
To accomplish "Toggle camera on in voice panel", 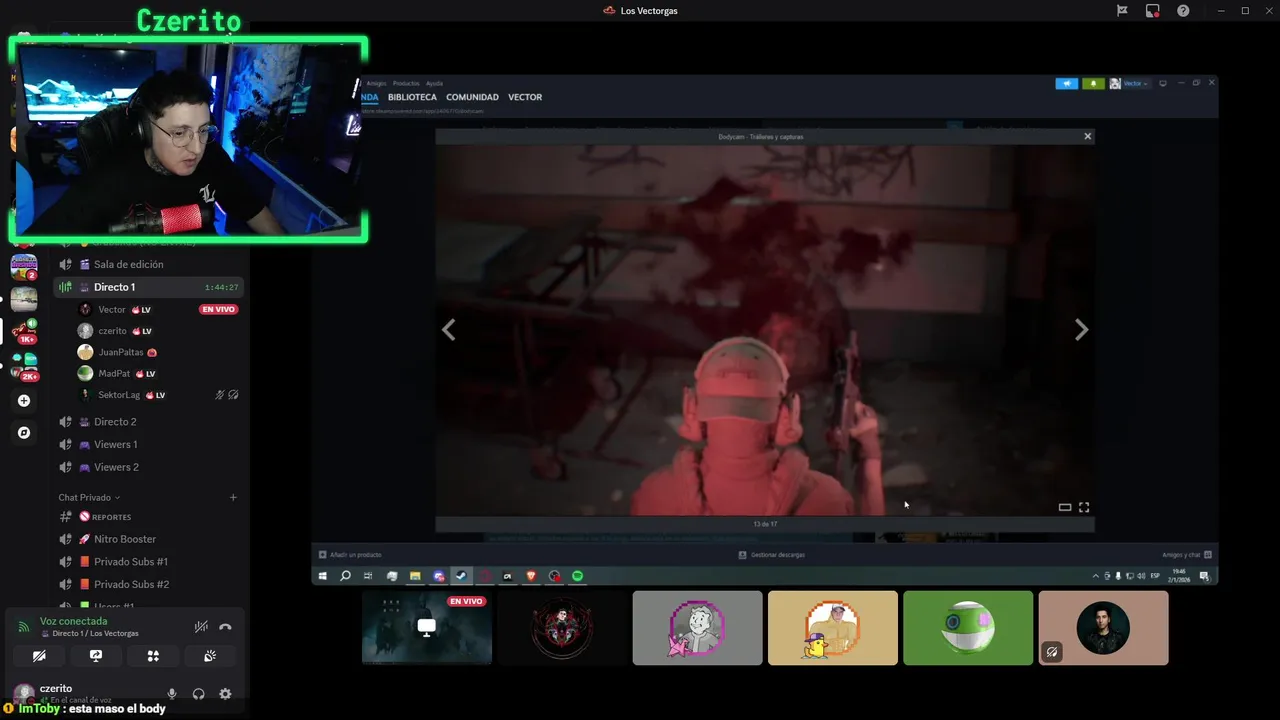I will pyautogui.click(x=39, y=656).
